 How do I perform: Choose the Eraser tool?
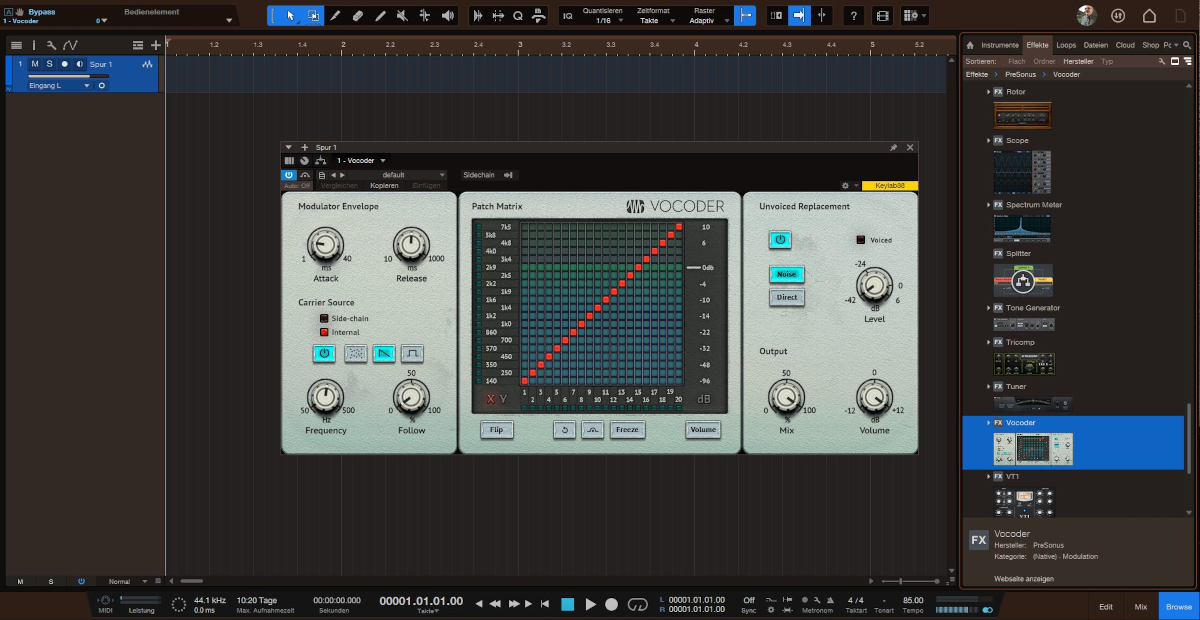[357, 15]
